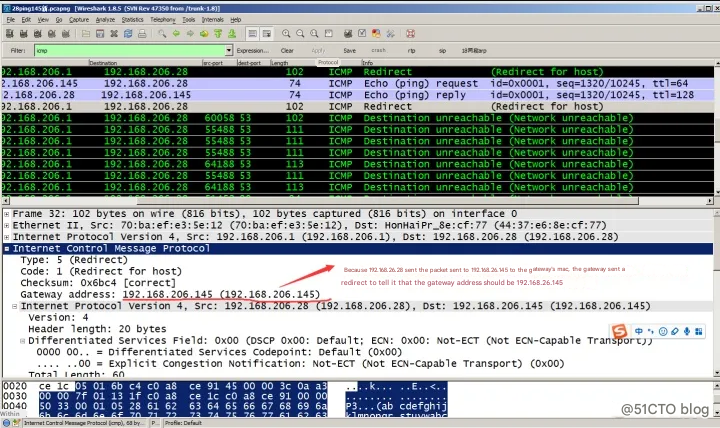The image size is (720, 428).
Task: Open preferences wrench icon
Action: point(390,34)
